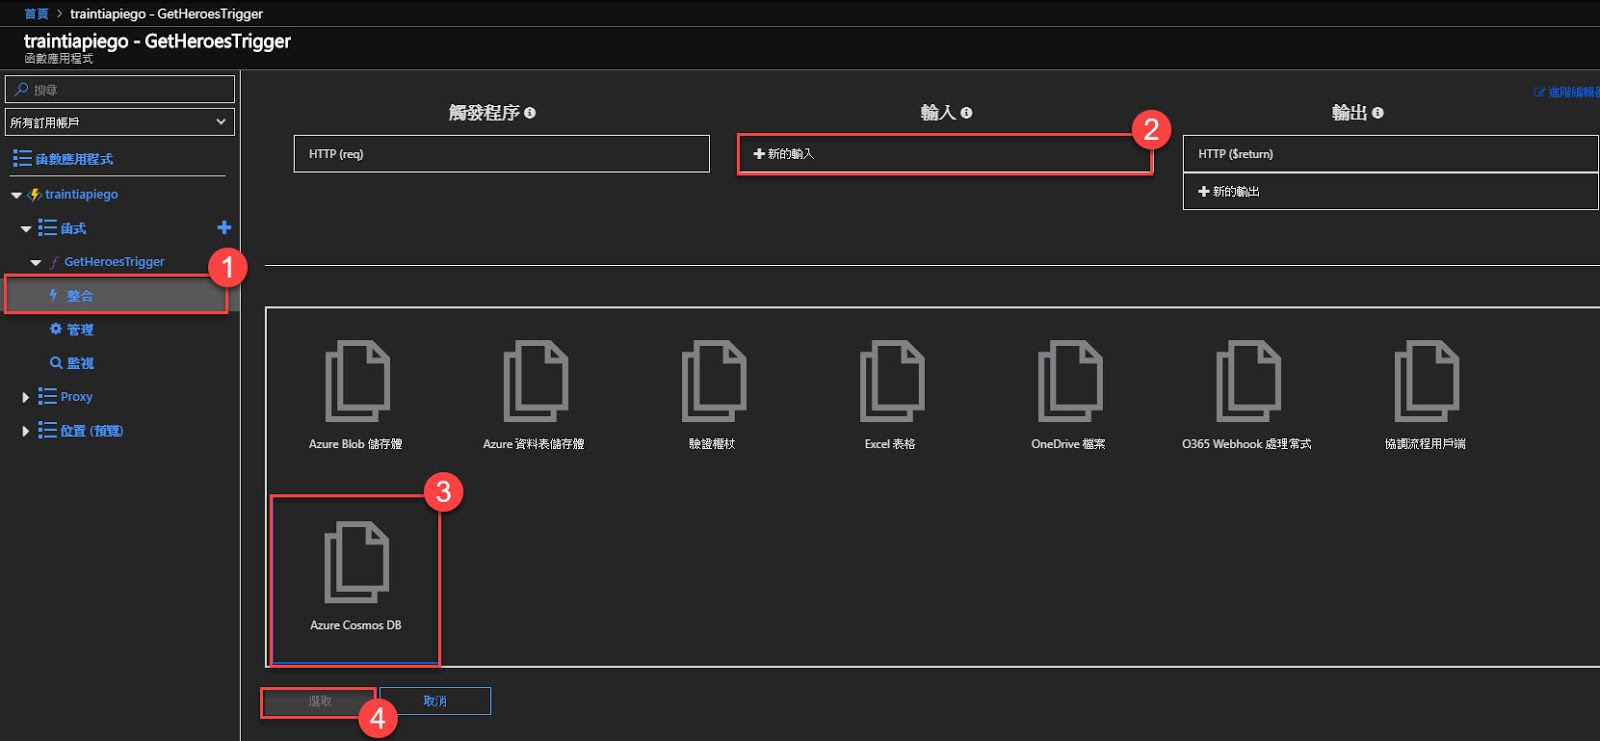Select the Proxy tree item
This screenshot has width=1600, height=741.
point(76,396)
